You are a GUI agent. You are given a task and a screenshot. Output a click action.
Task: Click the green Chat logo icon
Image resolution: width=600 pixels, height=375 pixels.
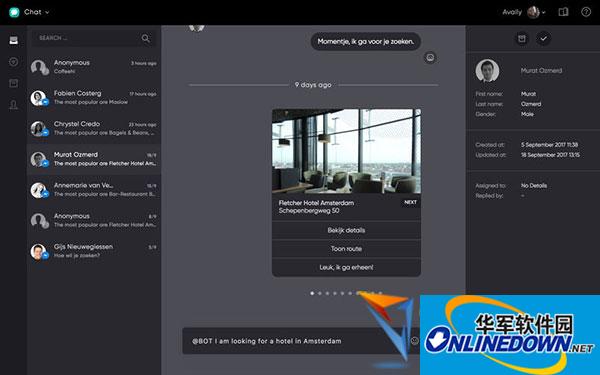(14, 12)
